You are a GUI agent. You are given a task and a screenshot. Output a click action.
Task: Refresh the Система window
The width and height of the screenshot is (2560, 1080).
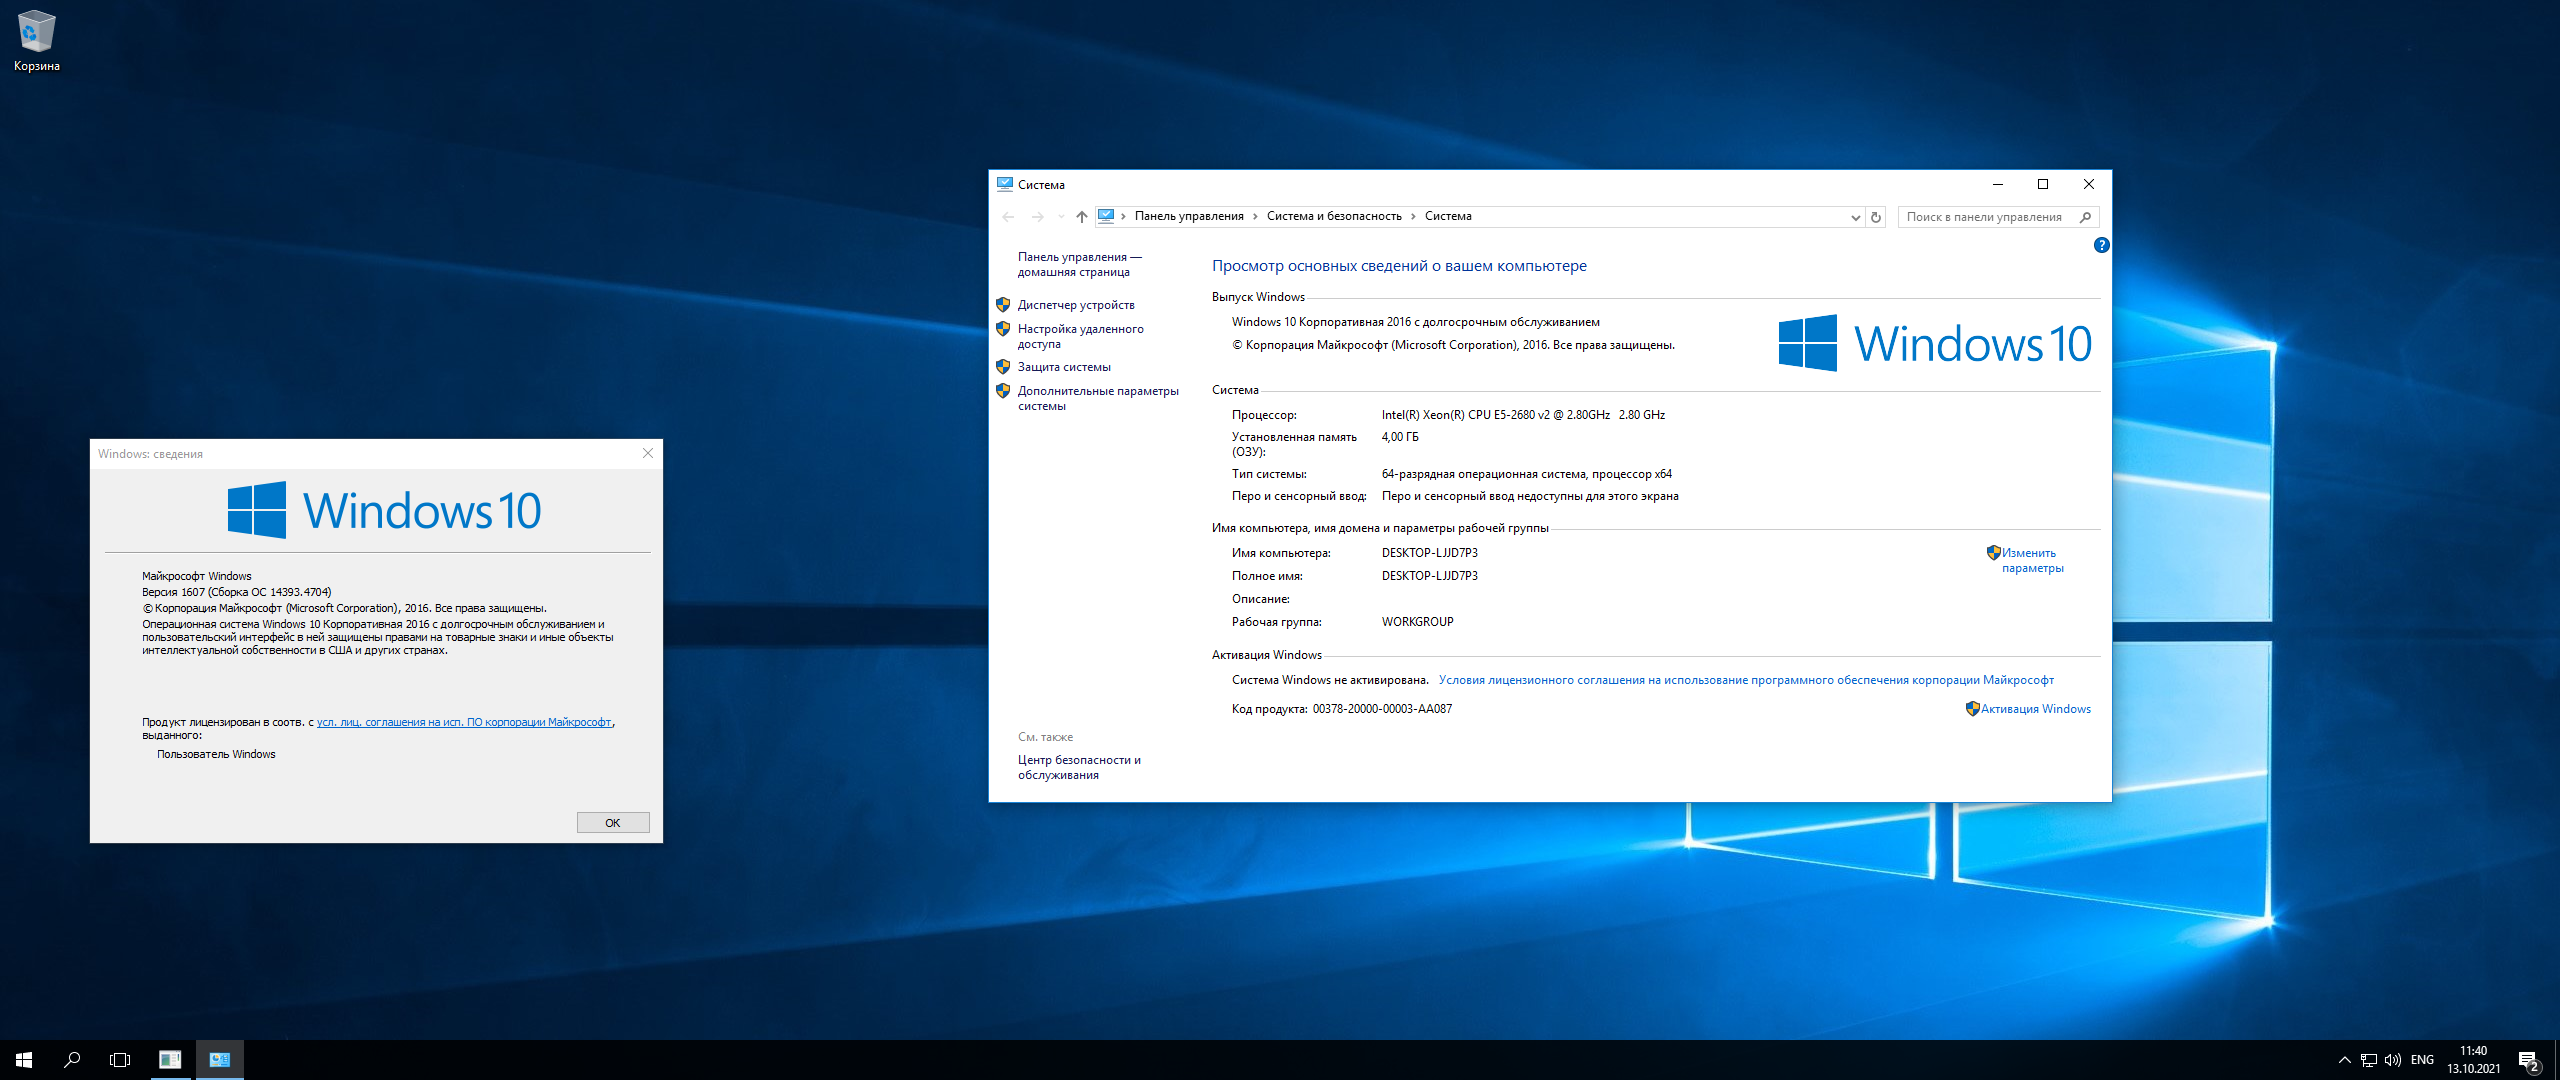pos(1876,217)
